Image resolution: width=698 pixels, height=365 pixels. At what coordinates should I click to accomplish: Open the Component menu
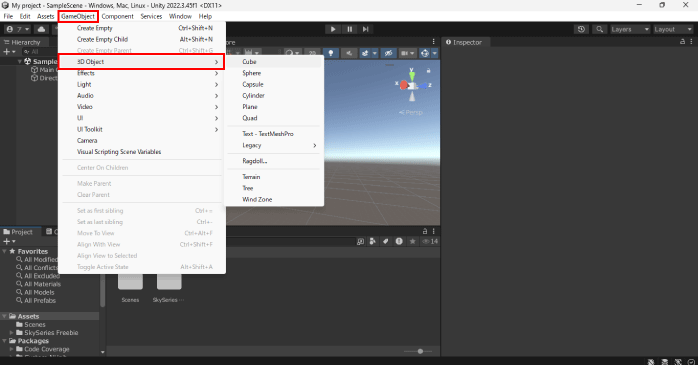[118, 16]
